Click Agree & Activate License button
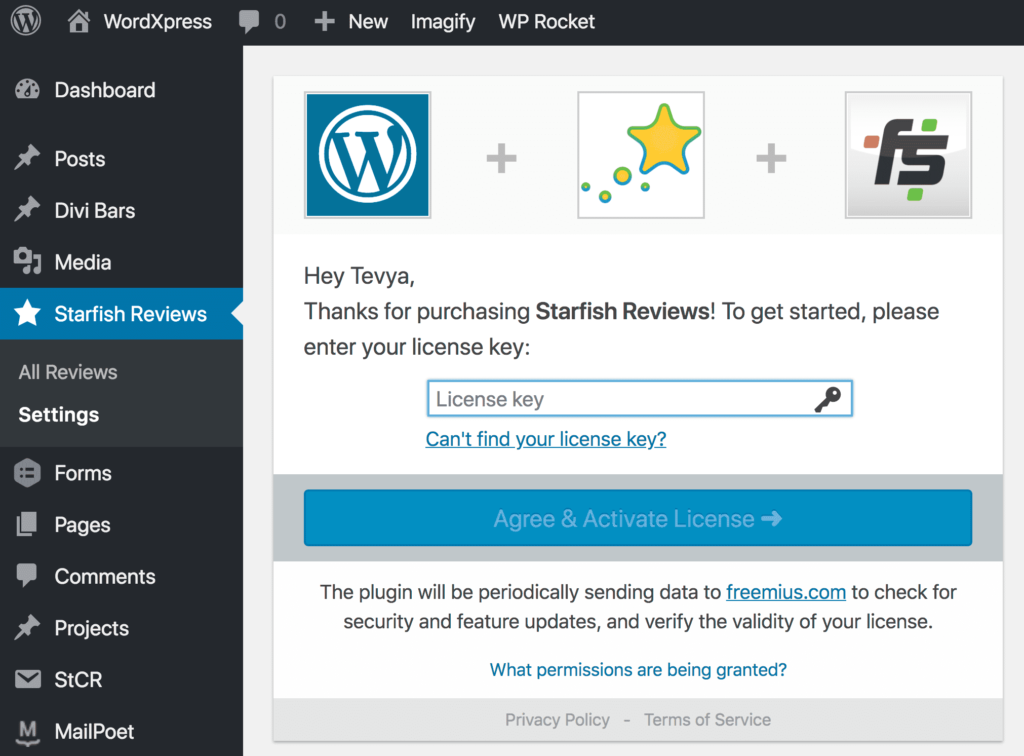1024x756 pixels. click(638, 518)
